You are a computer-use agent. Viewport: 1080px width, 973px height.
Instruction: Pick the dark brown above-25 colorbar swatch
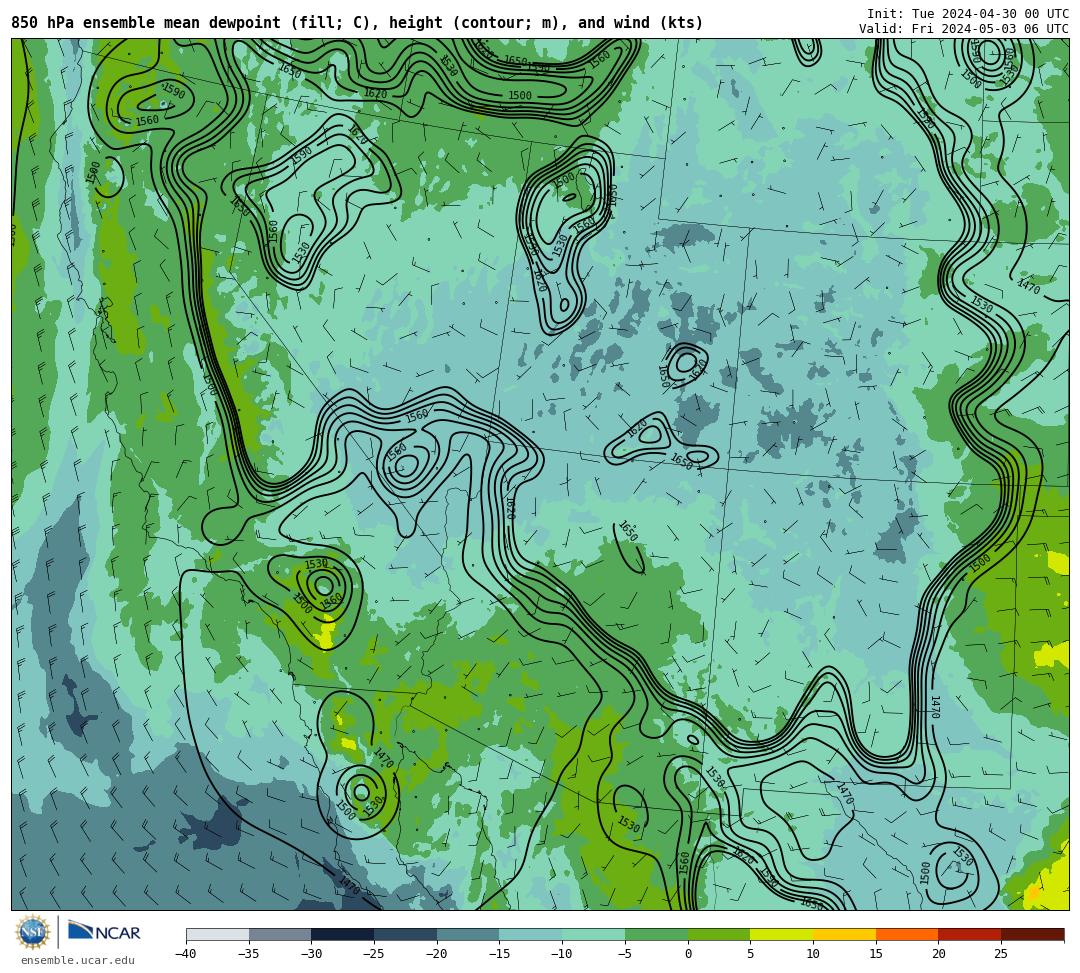(1032, 934)
